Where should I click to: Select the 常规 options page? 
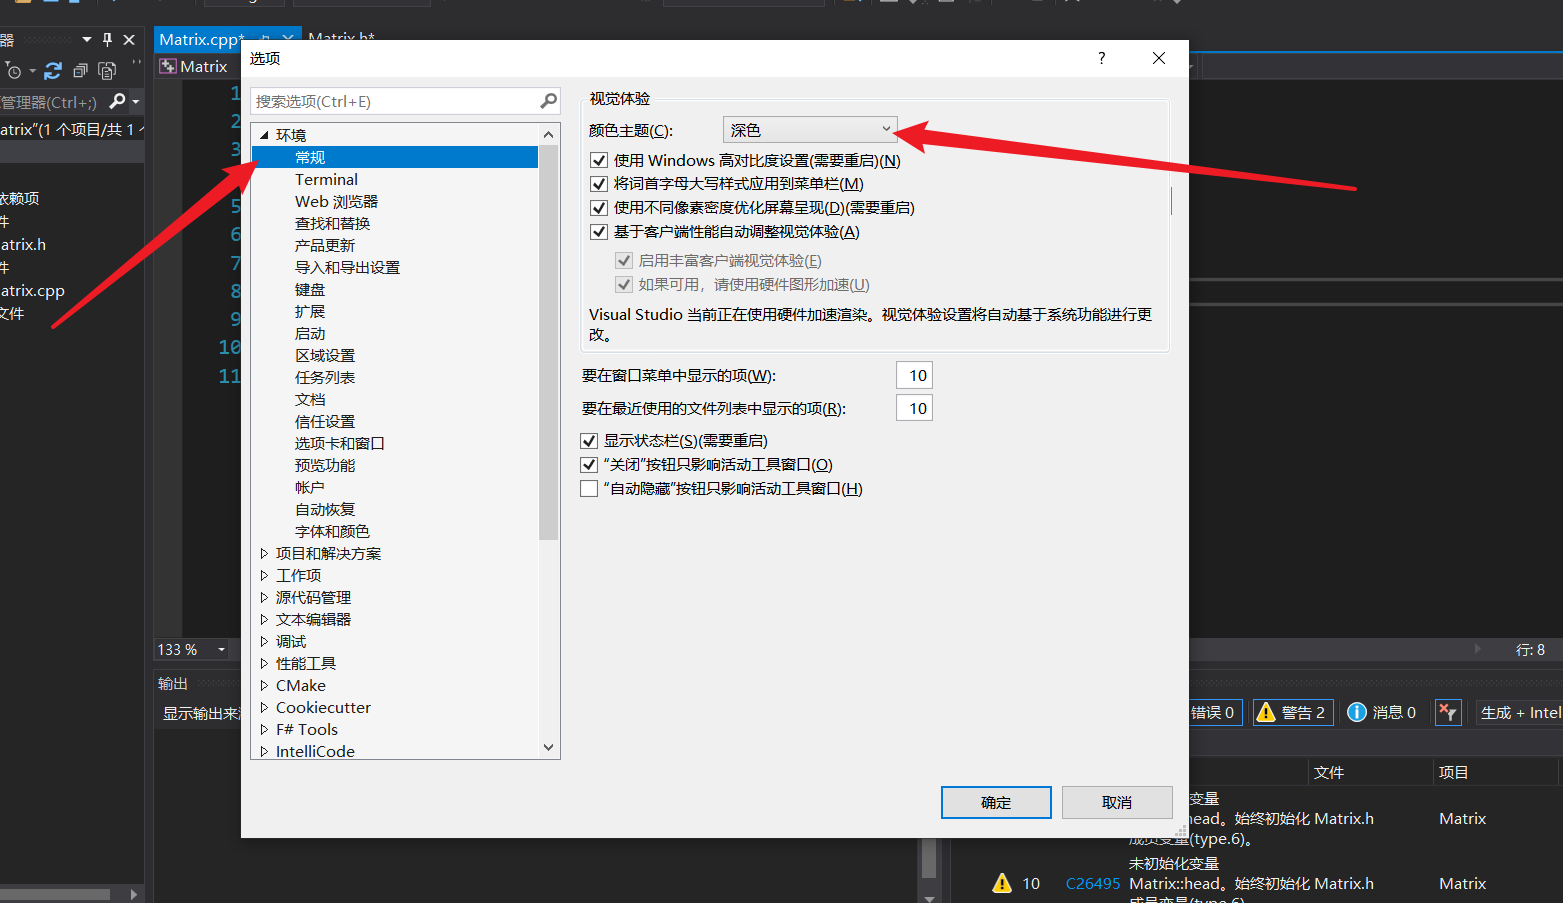[x=310, y=157]
